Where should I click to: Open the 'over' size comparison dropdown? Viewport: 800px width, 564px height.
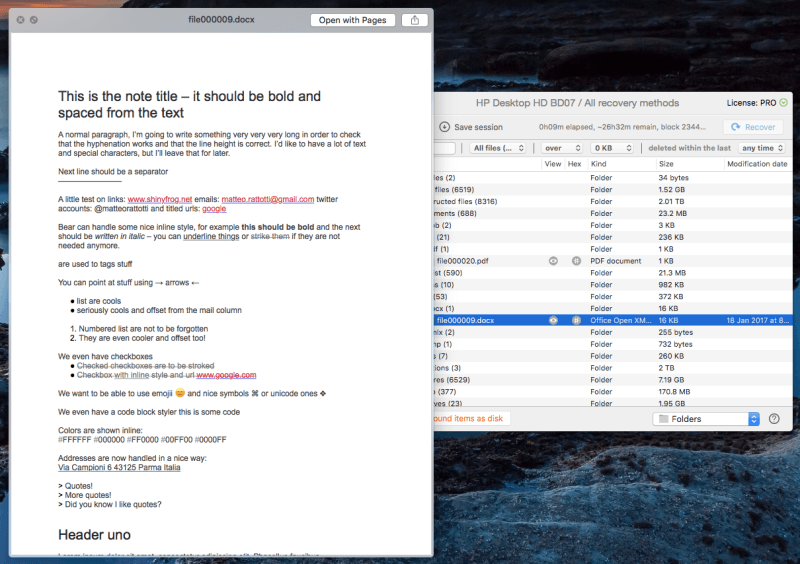562,148
